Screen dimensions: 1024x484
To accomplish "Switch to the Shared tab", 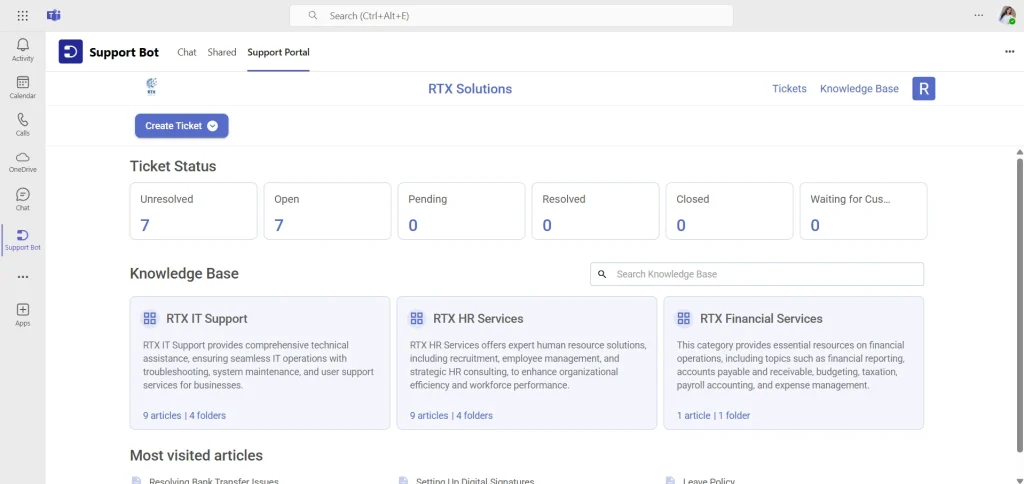I will [222, 52].
